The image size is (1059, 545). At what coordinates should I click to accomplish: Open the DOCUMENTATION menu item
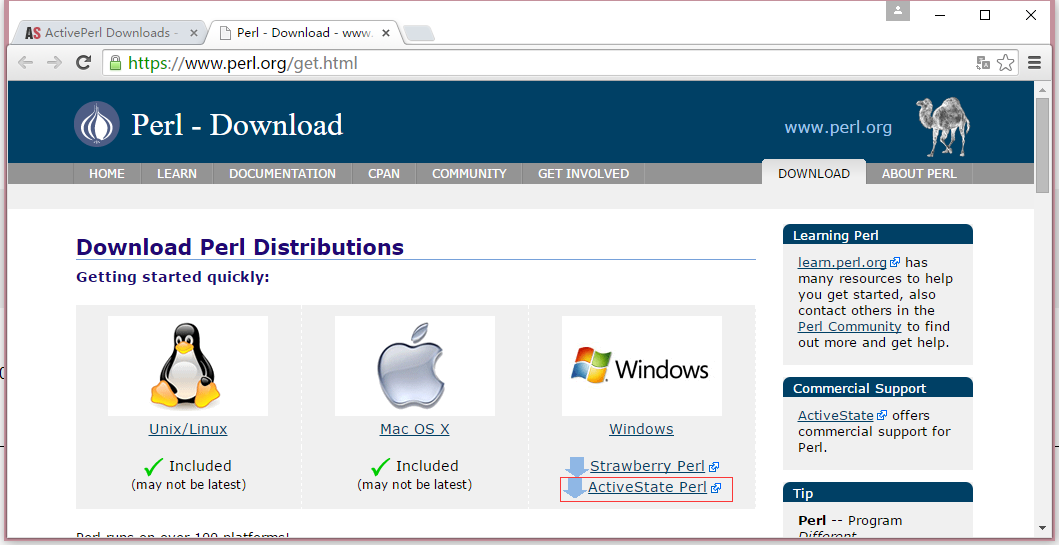[x=282, y=174]
